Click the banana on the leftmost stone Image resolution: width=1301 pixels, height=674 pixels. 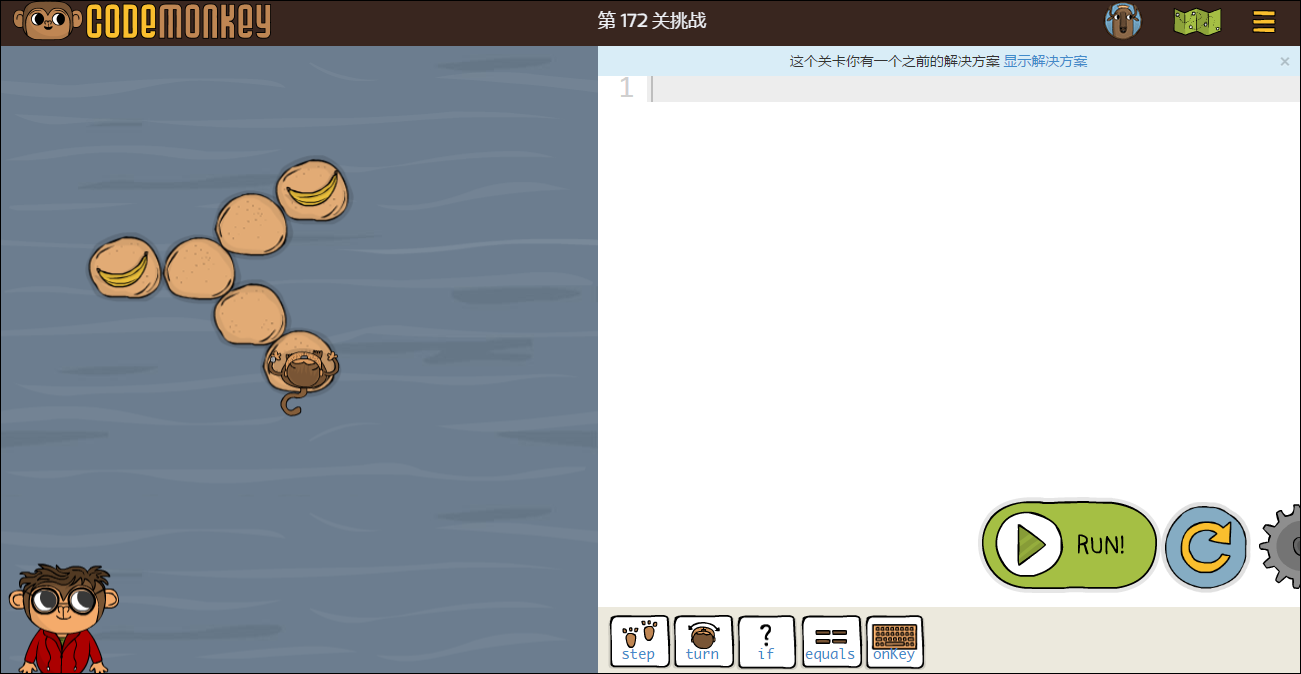pyautogui.click(x=124, y=271)
